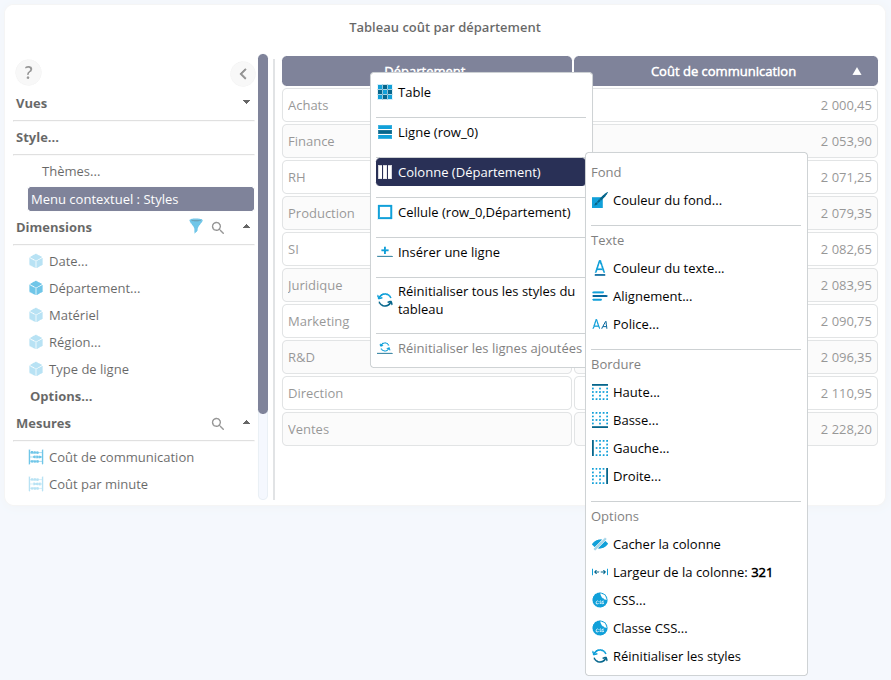The height and width of the screenshot is (680, 891).
Task: Toggle sort arrow on Coût de communication
Action: coord(857,72)
